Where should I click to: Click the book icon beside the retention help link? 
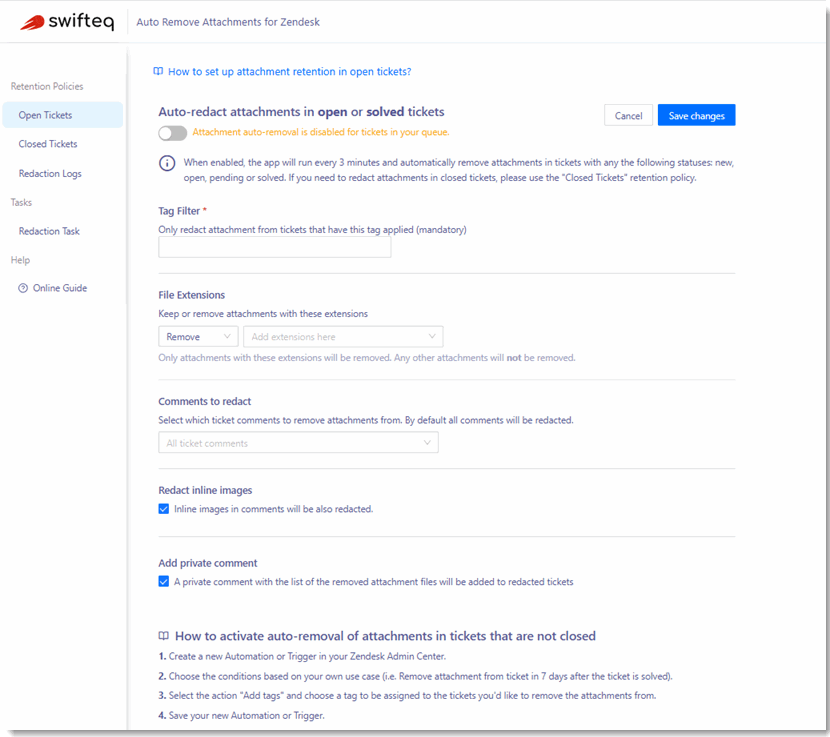pyautogui.click(x=158, y=71)
